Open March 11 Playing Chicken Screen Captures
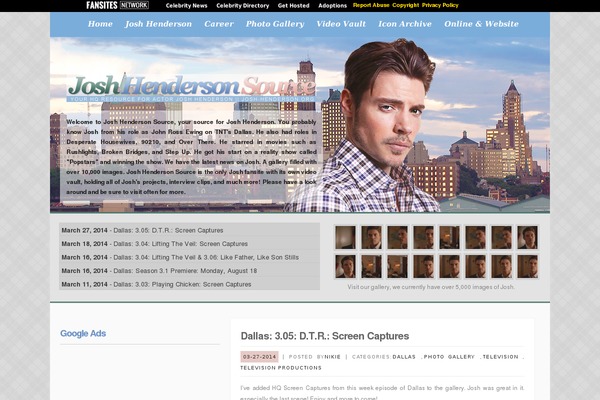Viewport: 600px width, 400px height. [x=182, y=284]
